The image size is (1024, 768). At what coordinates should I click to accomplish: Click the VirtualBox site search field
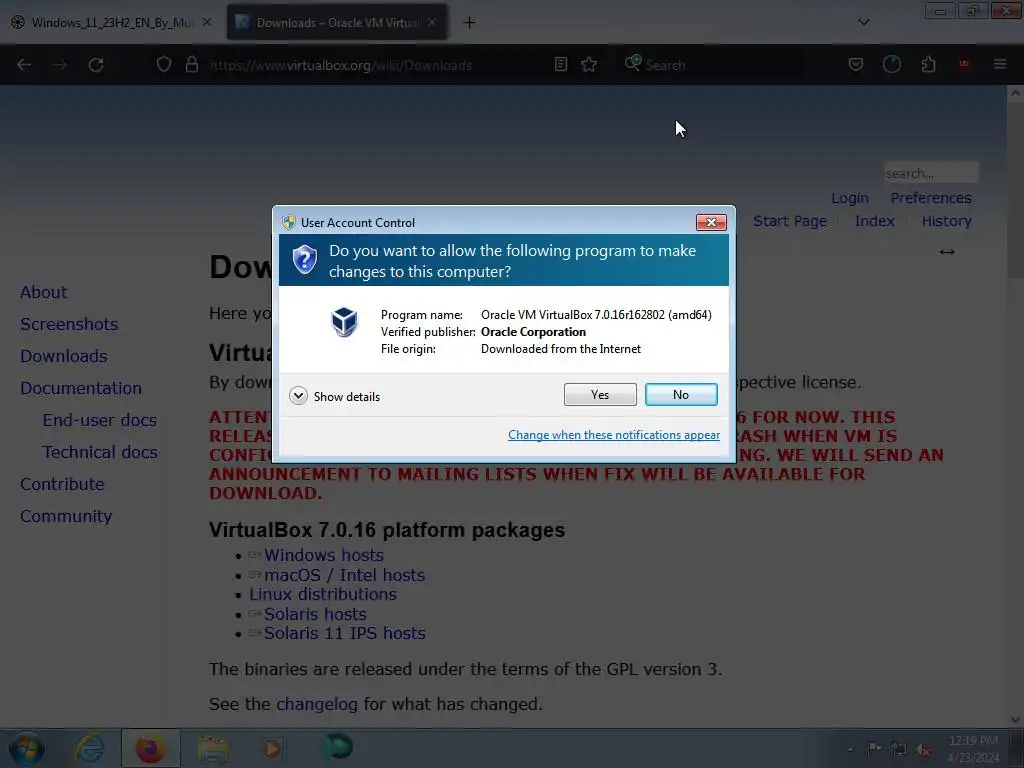tap(931, 173)
